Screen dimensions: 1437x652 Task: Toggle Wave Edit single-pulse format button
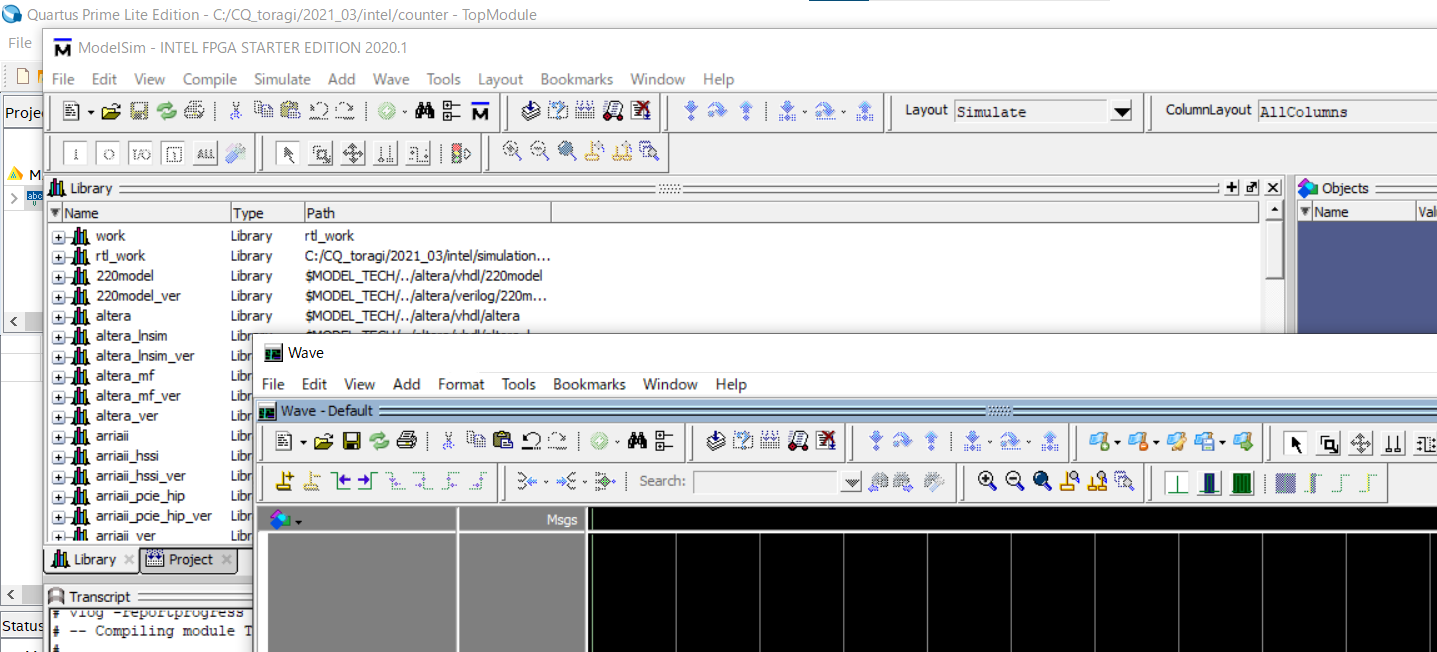(x=1177, y=484)
